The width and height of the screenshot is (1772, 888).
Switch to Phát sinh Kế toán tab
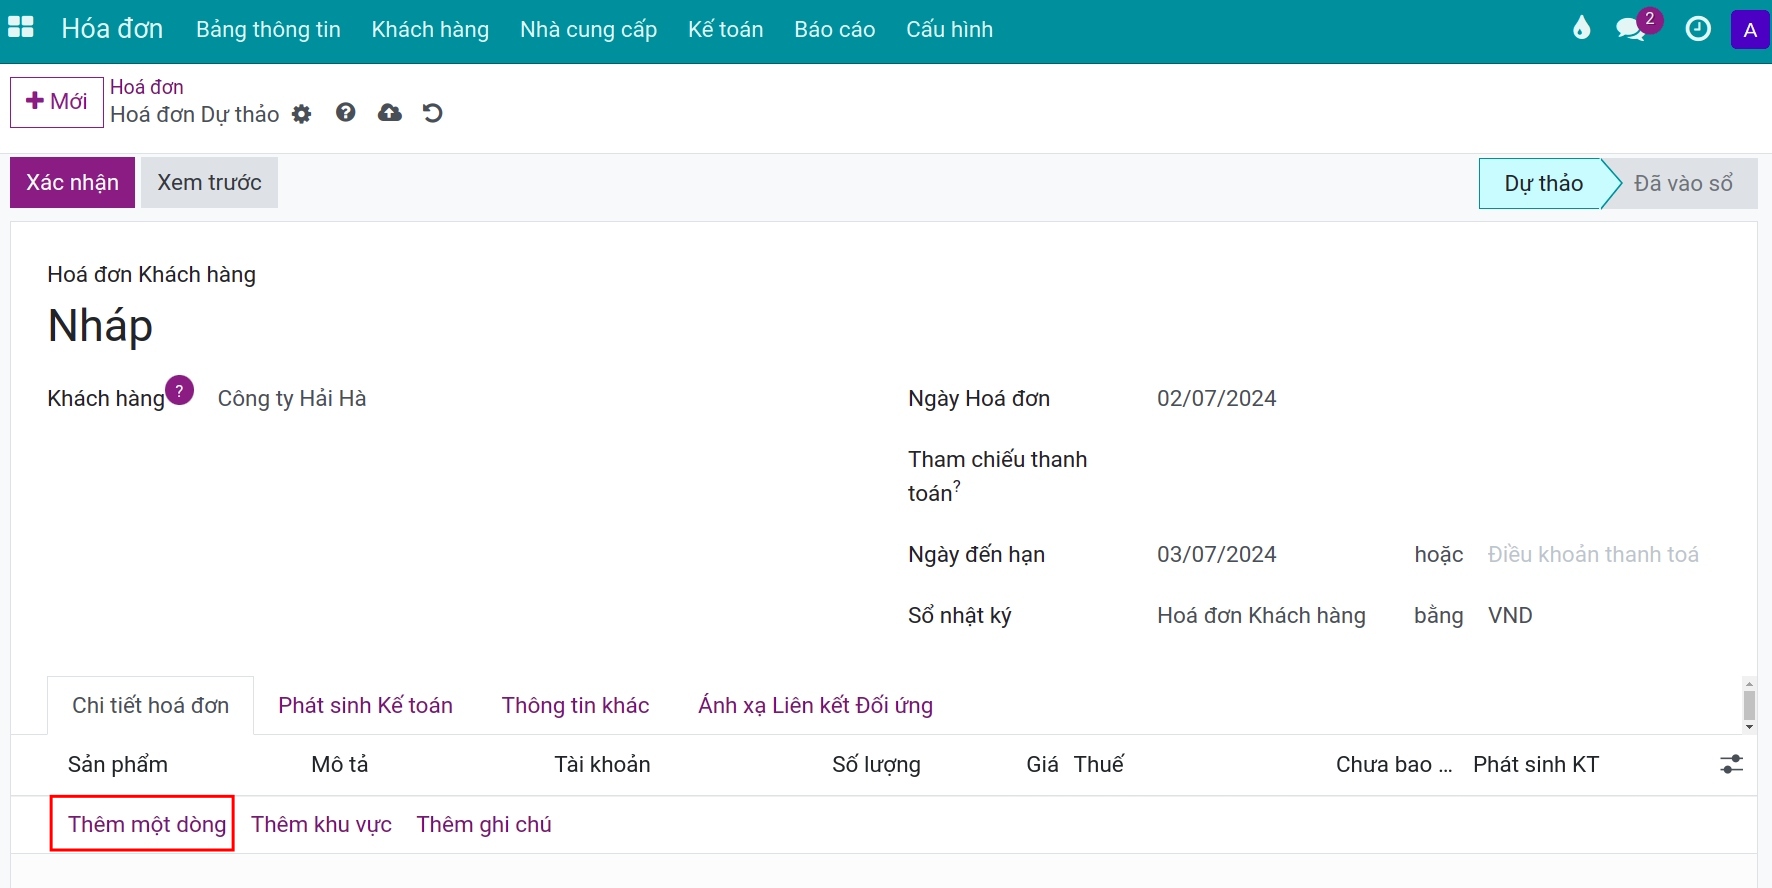tap(366, 706)
